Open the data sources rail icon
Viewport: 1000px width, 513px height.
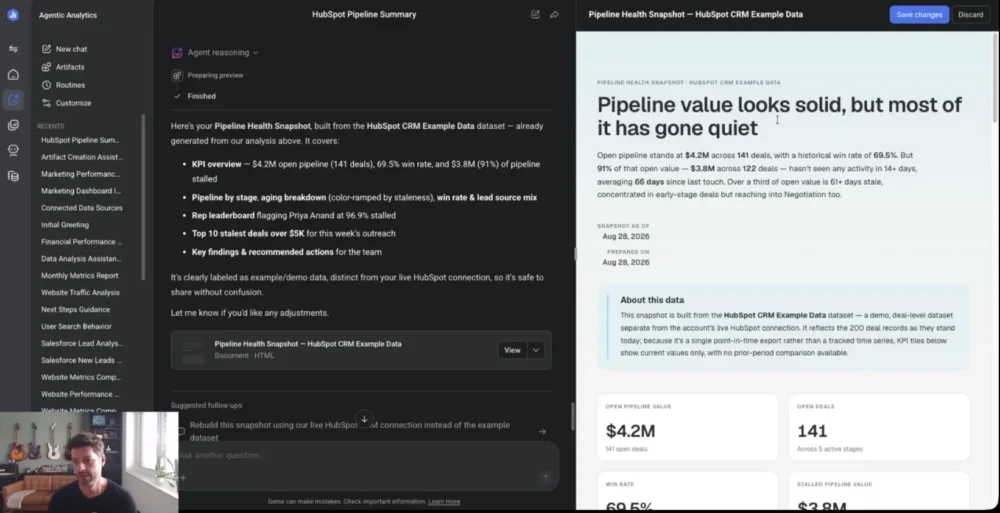(x=13, y=176)
